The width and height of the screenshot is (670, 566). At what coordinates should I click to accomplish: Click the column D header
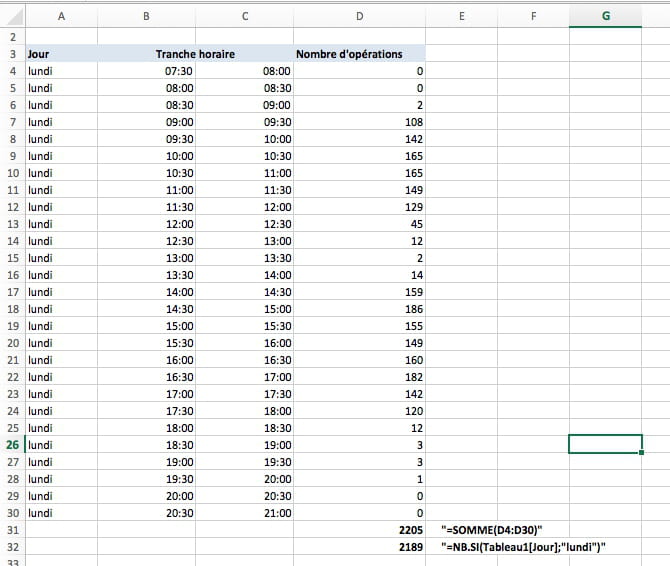[360, 15]
